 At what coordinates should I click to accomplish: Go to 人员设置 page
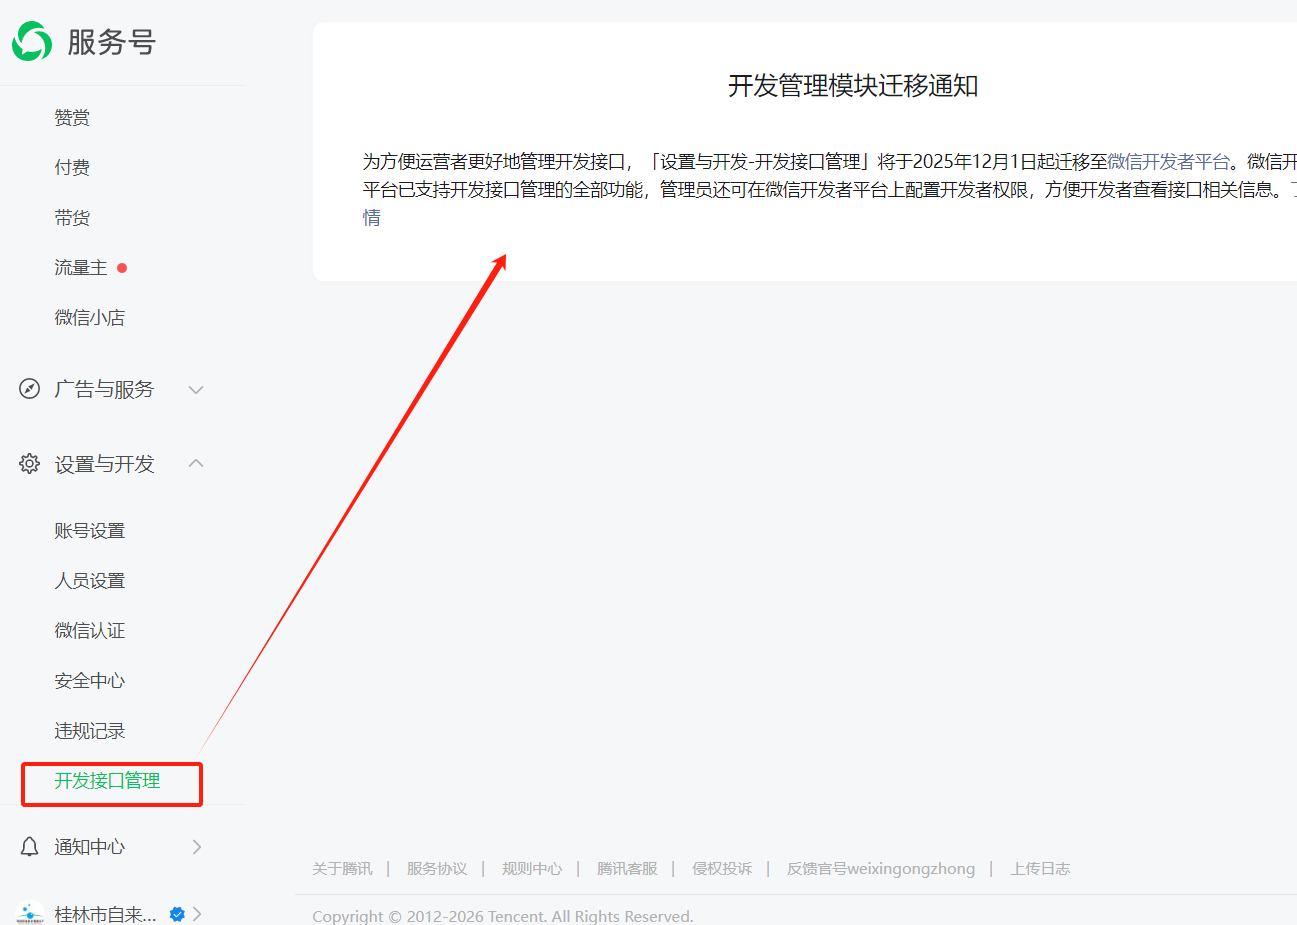point(90,581)
